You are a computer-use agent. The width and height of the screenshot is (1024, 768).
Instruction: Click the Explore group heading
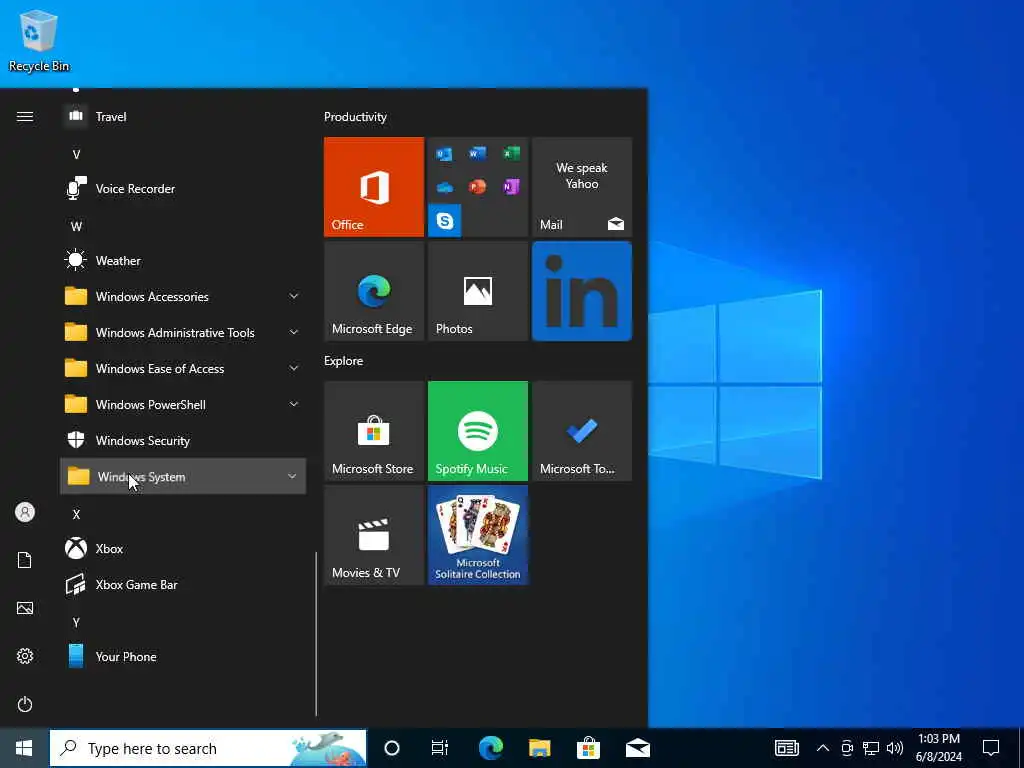point(344,360)
